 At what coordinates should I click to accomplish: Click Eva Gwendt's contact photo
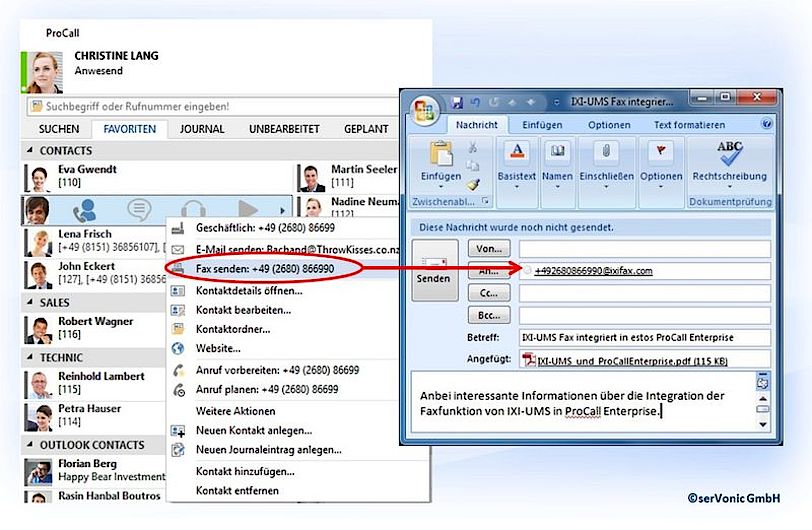(38, 178)
